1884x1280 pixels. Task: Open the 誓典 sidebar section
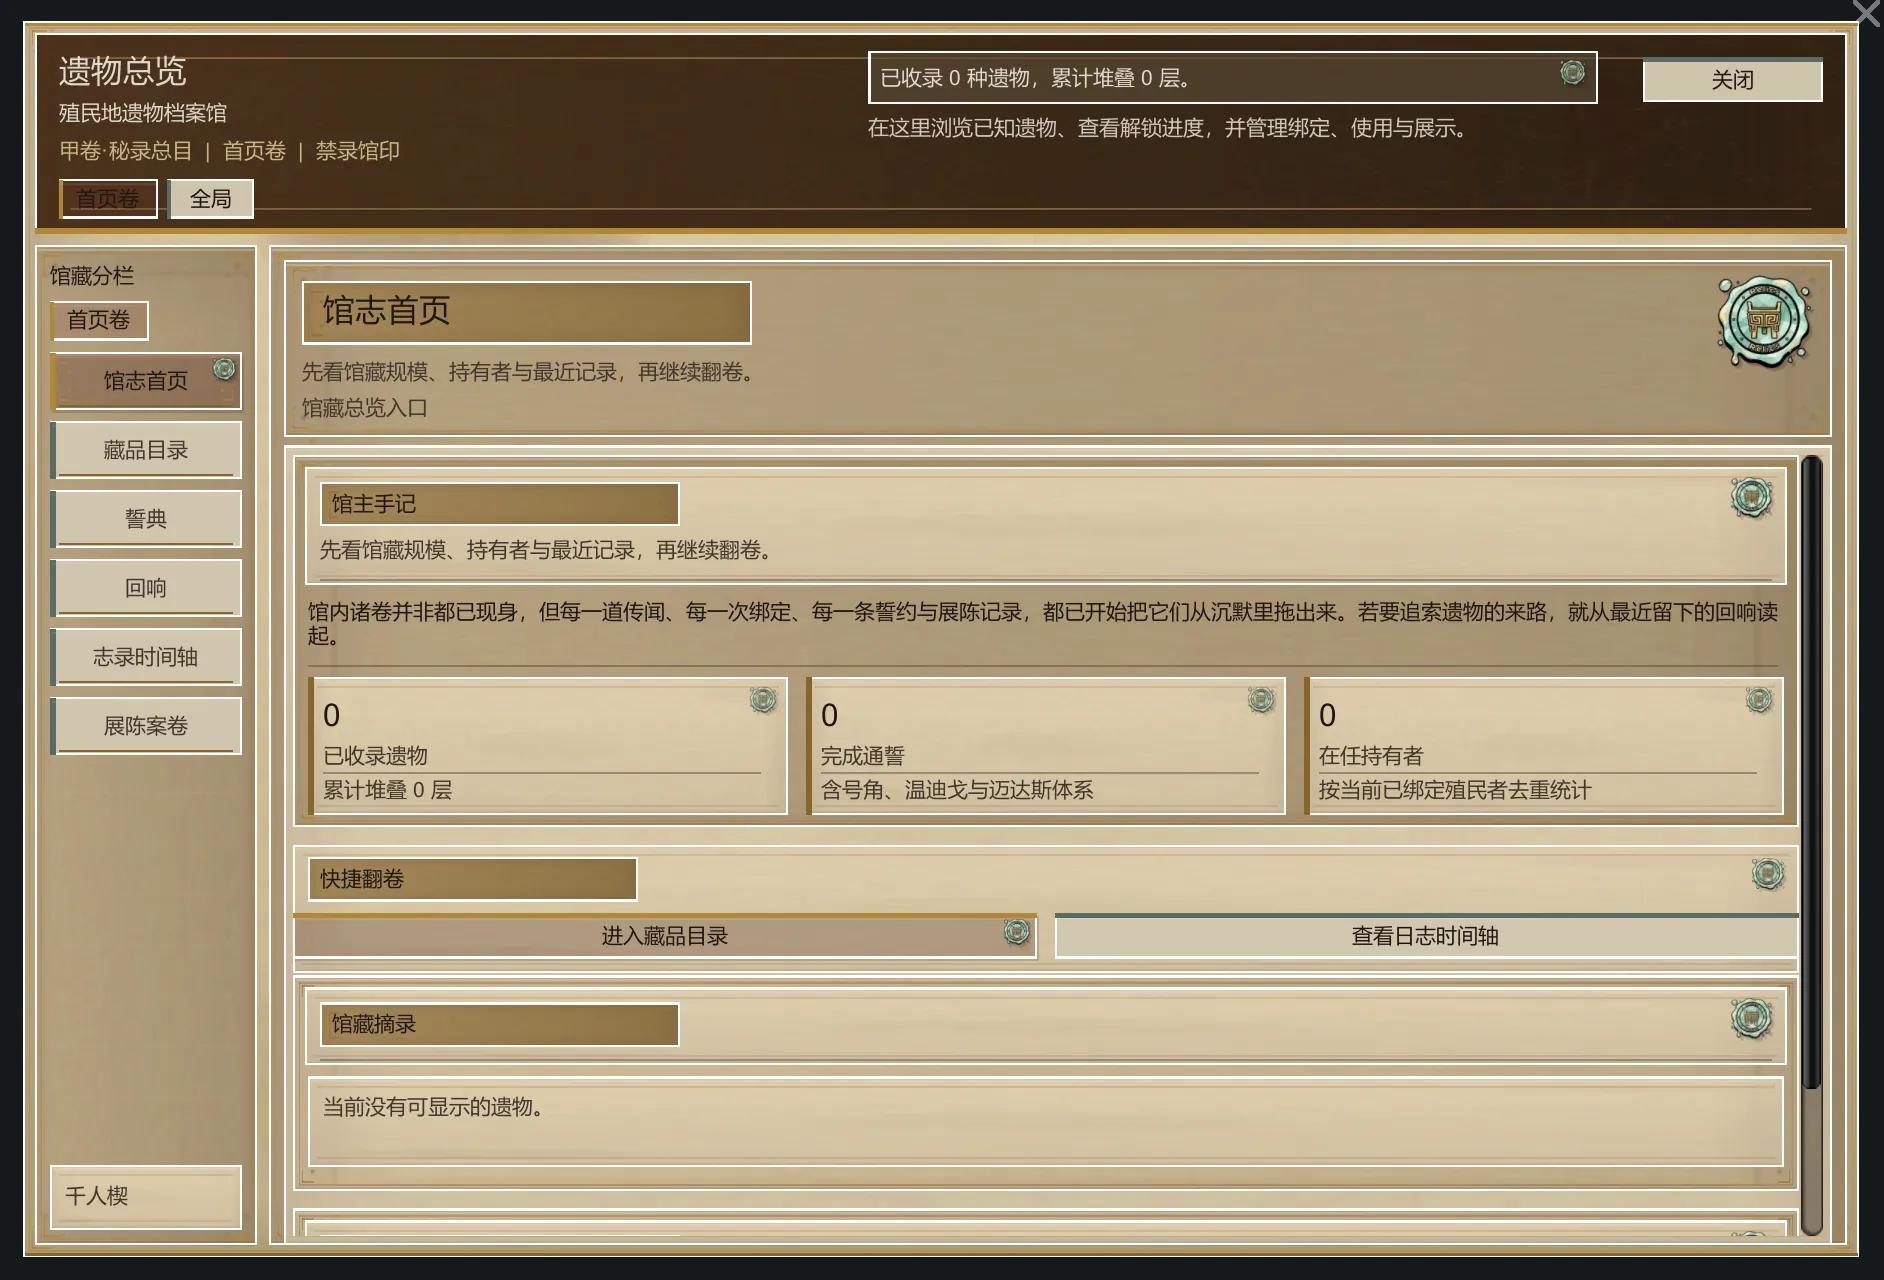click(x=146, y=519)
